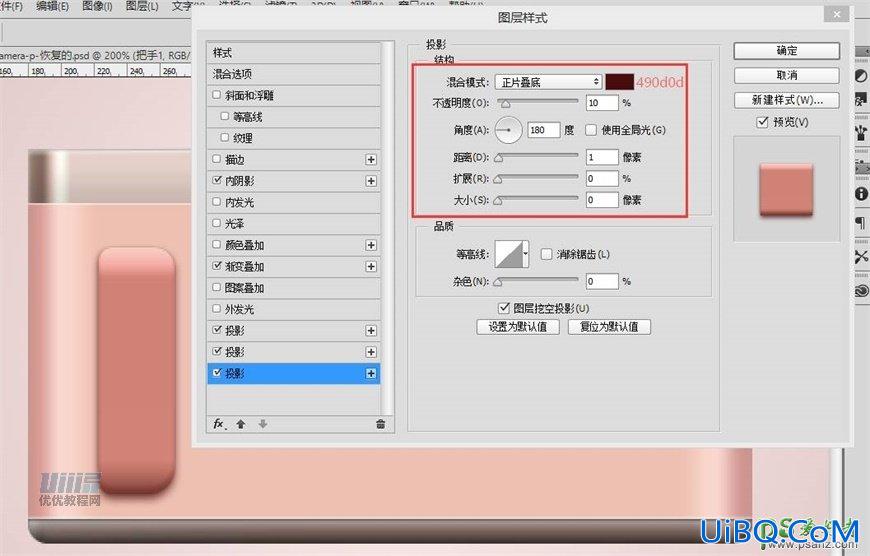870x556 pixels.
Task: Select the 混合选项 entry
Action: [293, 74]
